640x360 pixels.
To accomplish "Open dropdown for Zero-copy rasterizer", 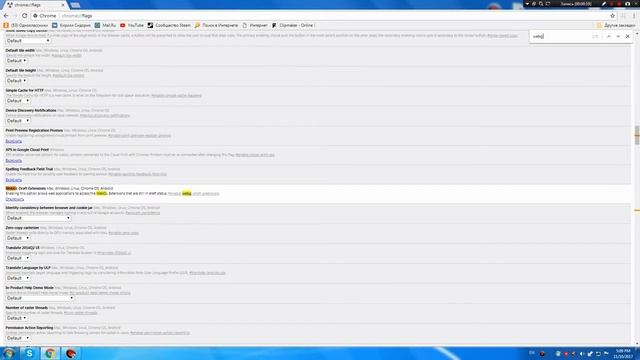I will (18, 238).
